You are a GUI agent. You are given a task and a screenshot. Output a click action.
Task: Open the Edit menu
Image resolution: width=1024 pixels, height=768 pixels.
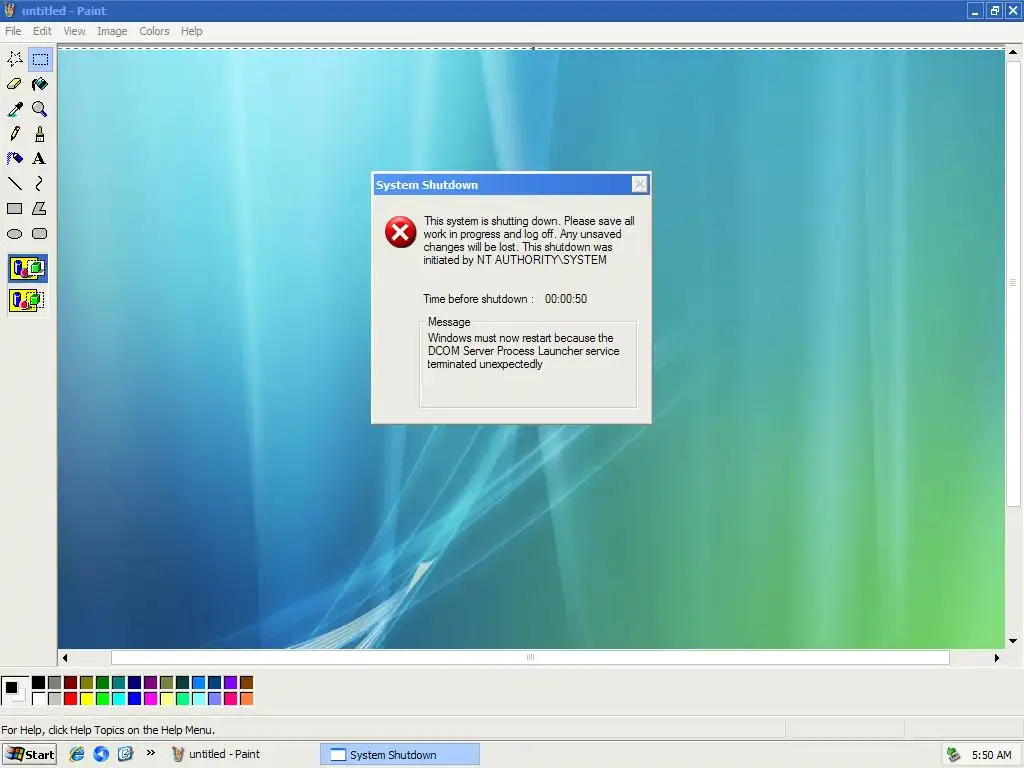point(42,31)
